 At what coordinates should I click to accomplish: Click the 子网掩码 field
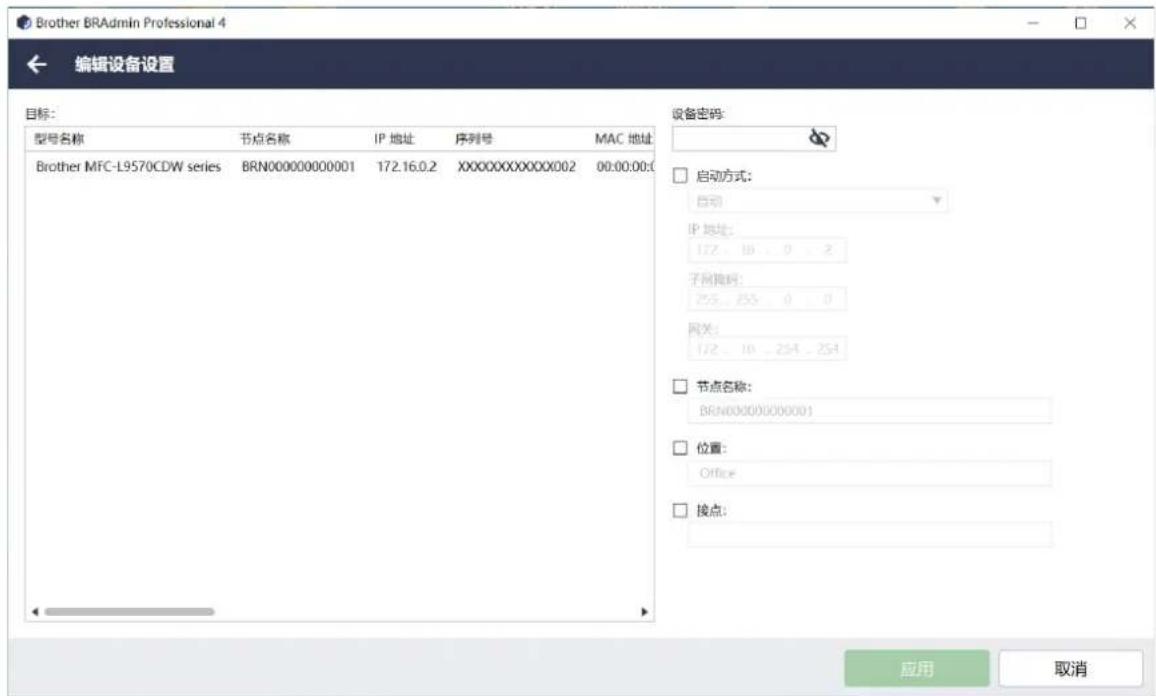[x=767, y=299]
